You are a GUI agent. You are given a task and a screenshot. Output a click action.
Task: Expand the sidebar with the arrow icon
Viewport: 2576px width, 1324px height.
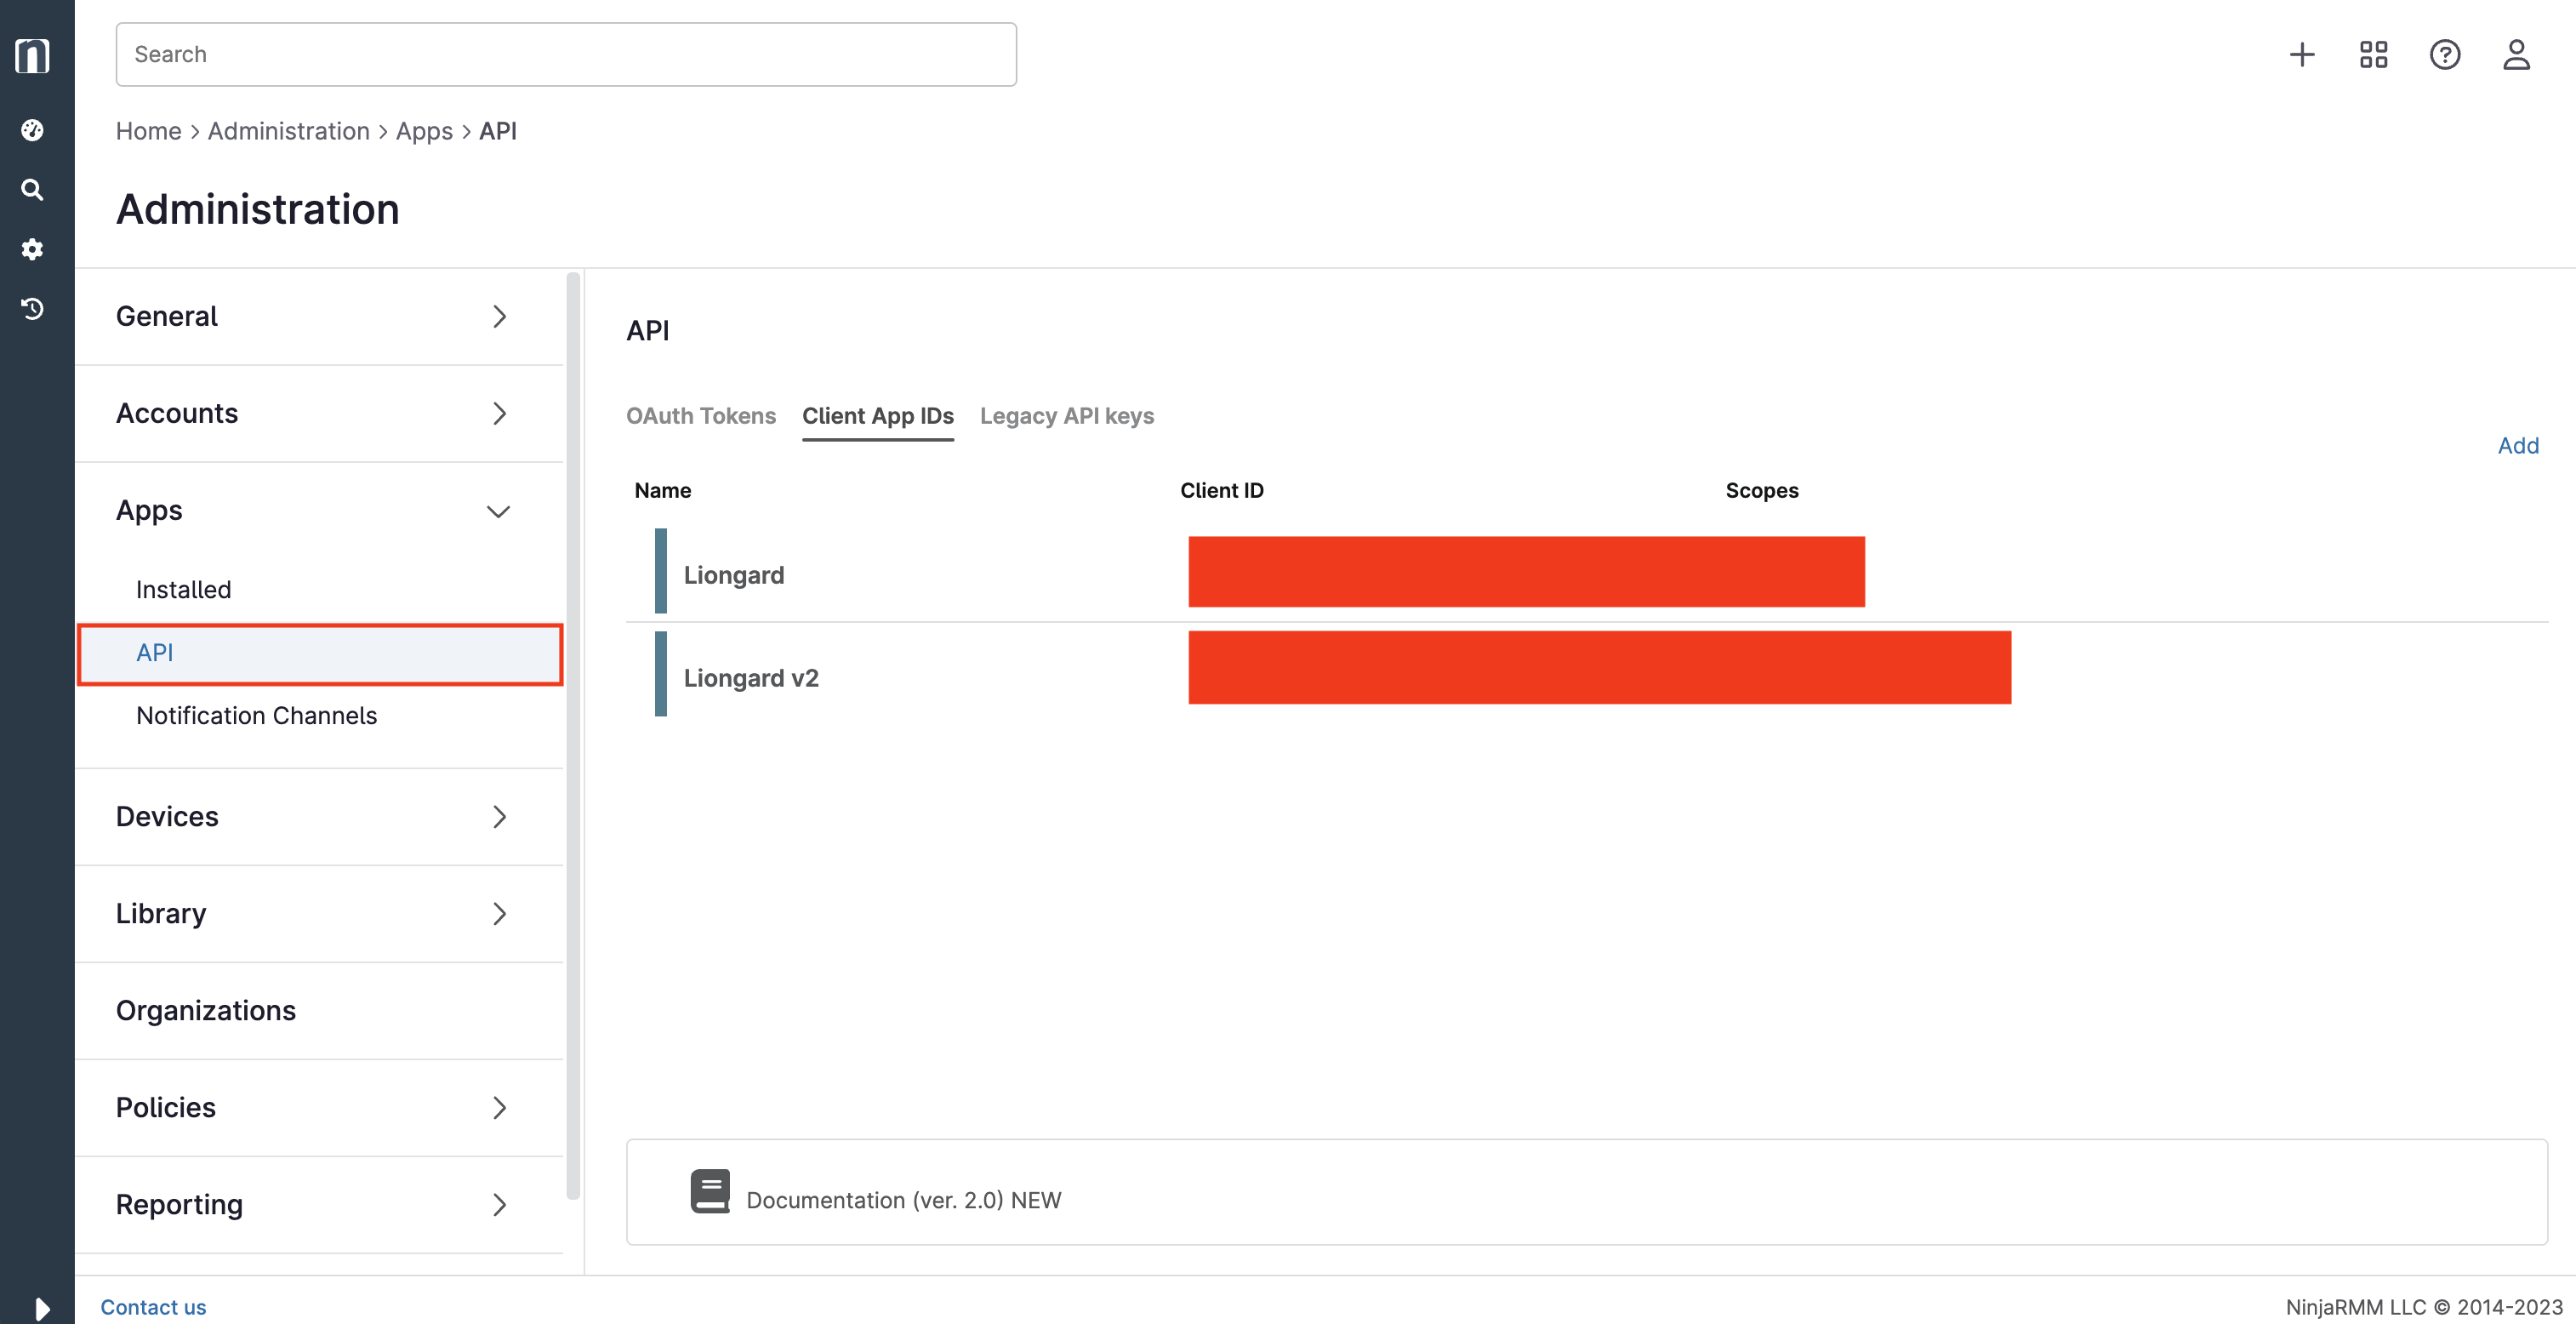(41, 1307)
